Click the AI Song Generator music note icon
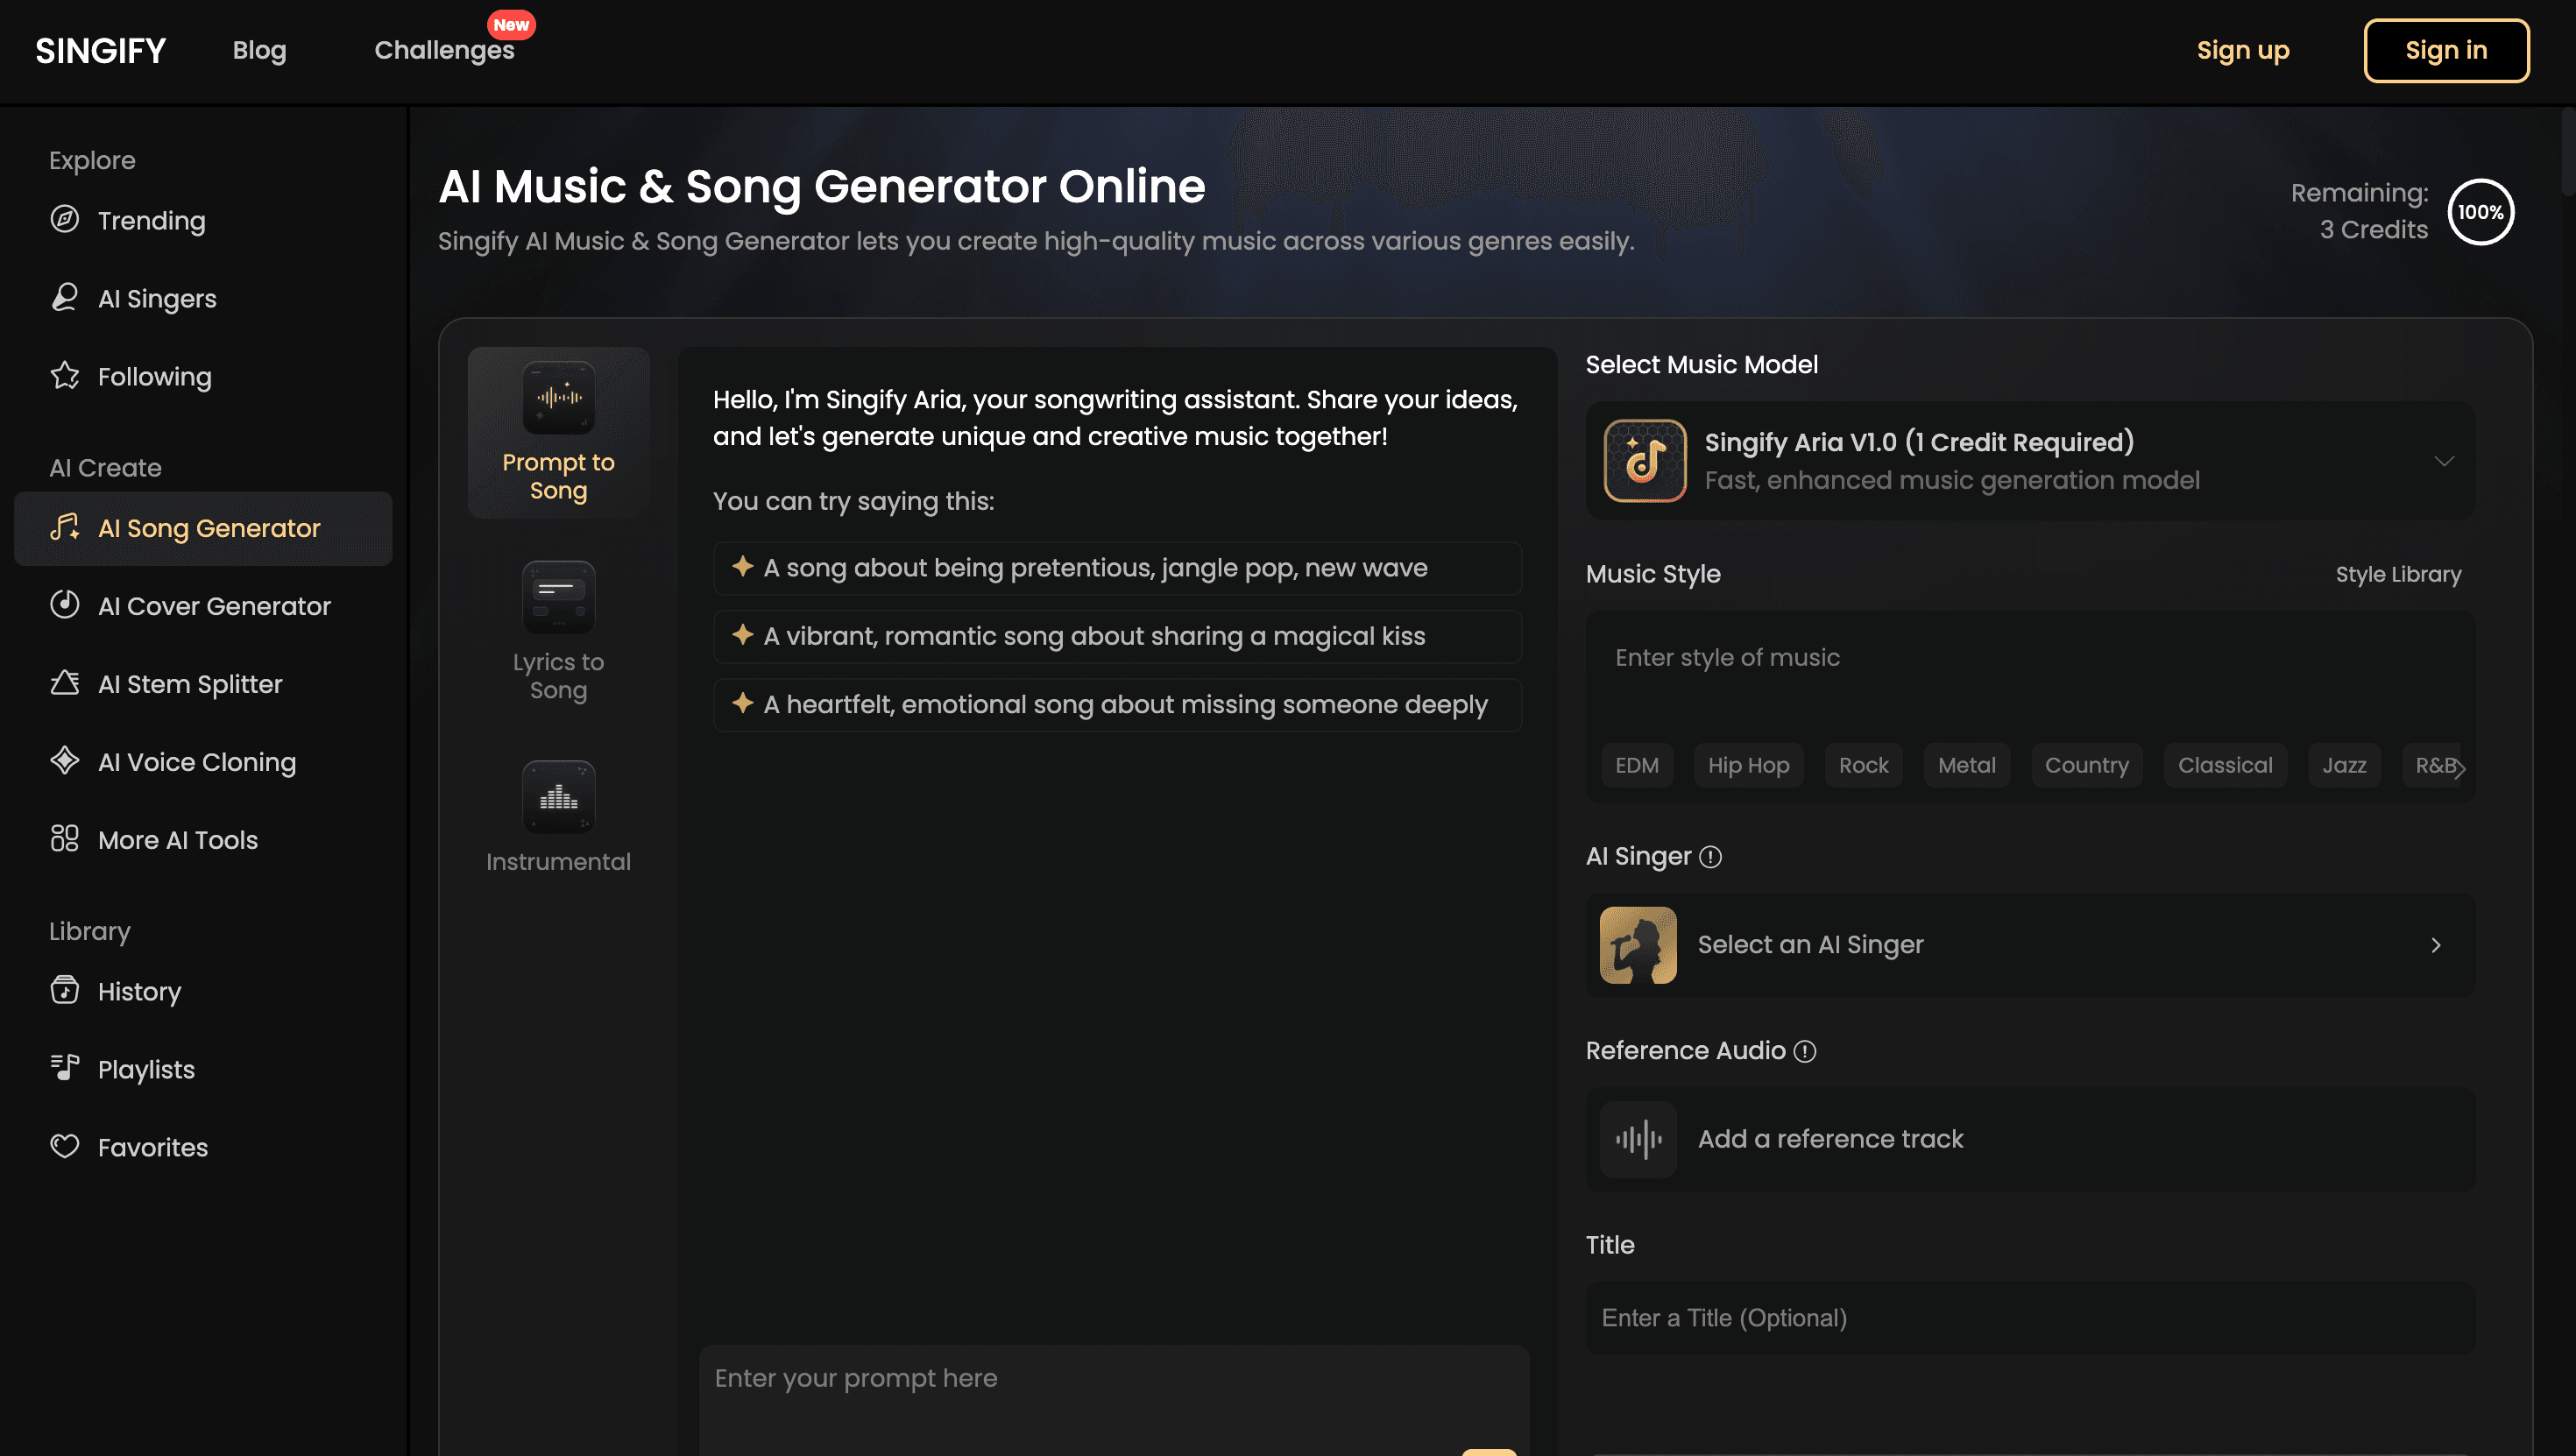This screenshot has width=2576, height=1456. (x=65, y=527)
